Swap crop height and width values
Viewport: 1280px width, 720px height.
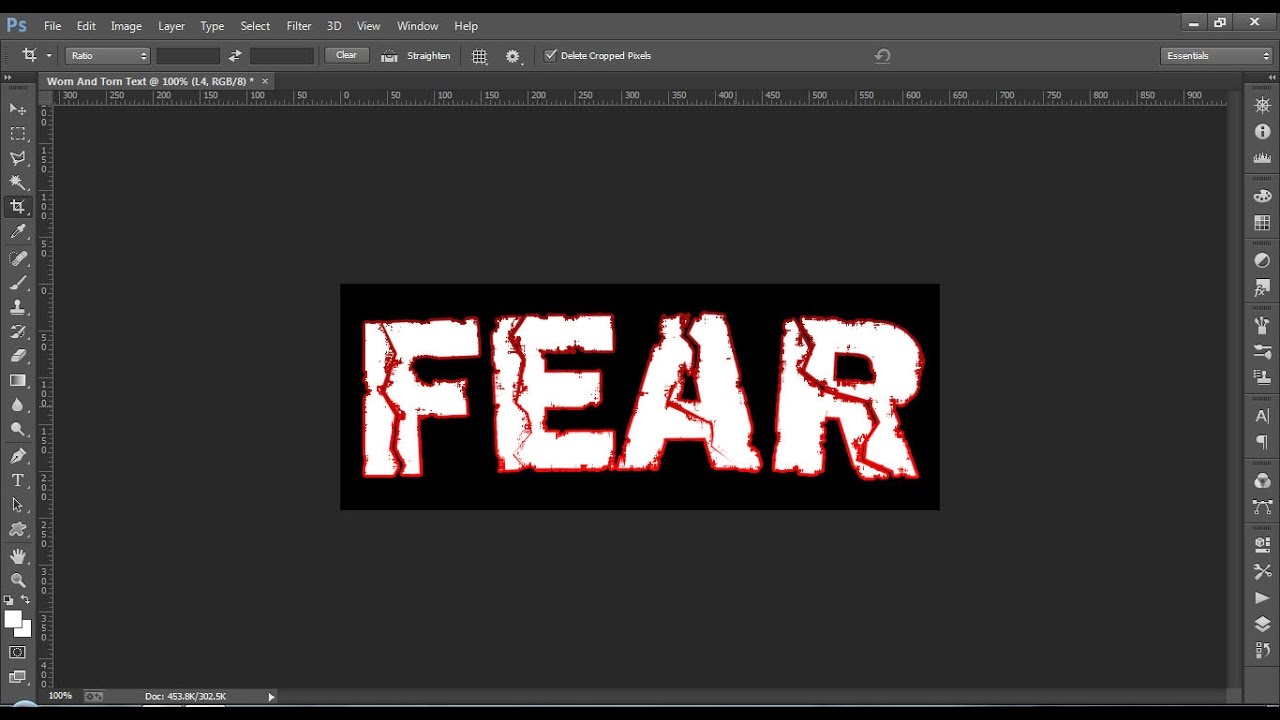pyautogui.click(x=235, y=56)
